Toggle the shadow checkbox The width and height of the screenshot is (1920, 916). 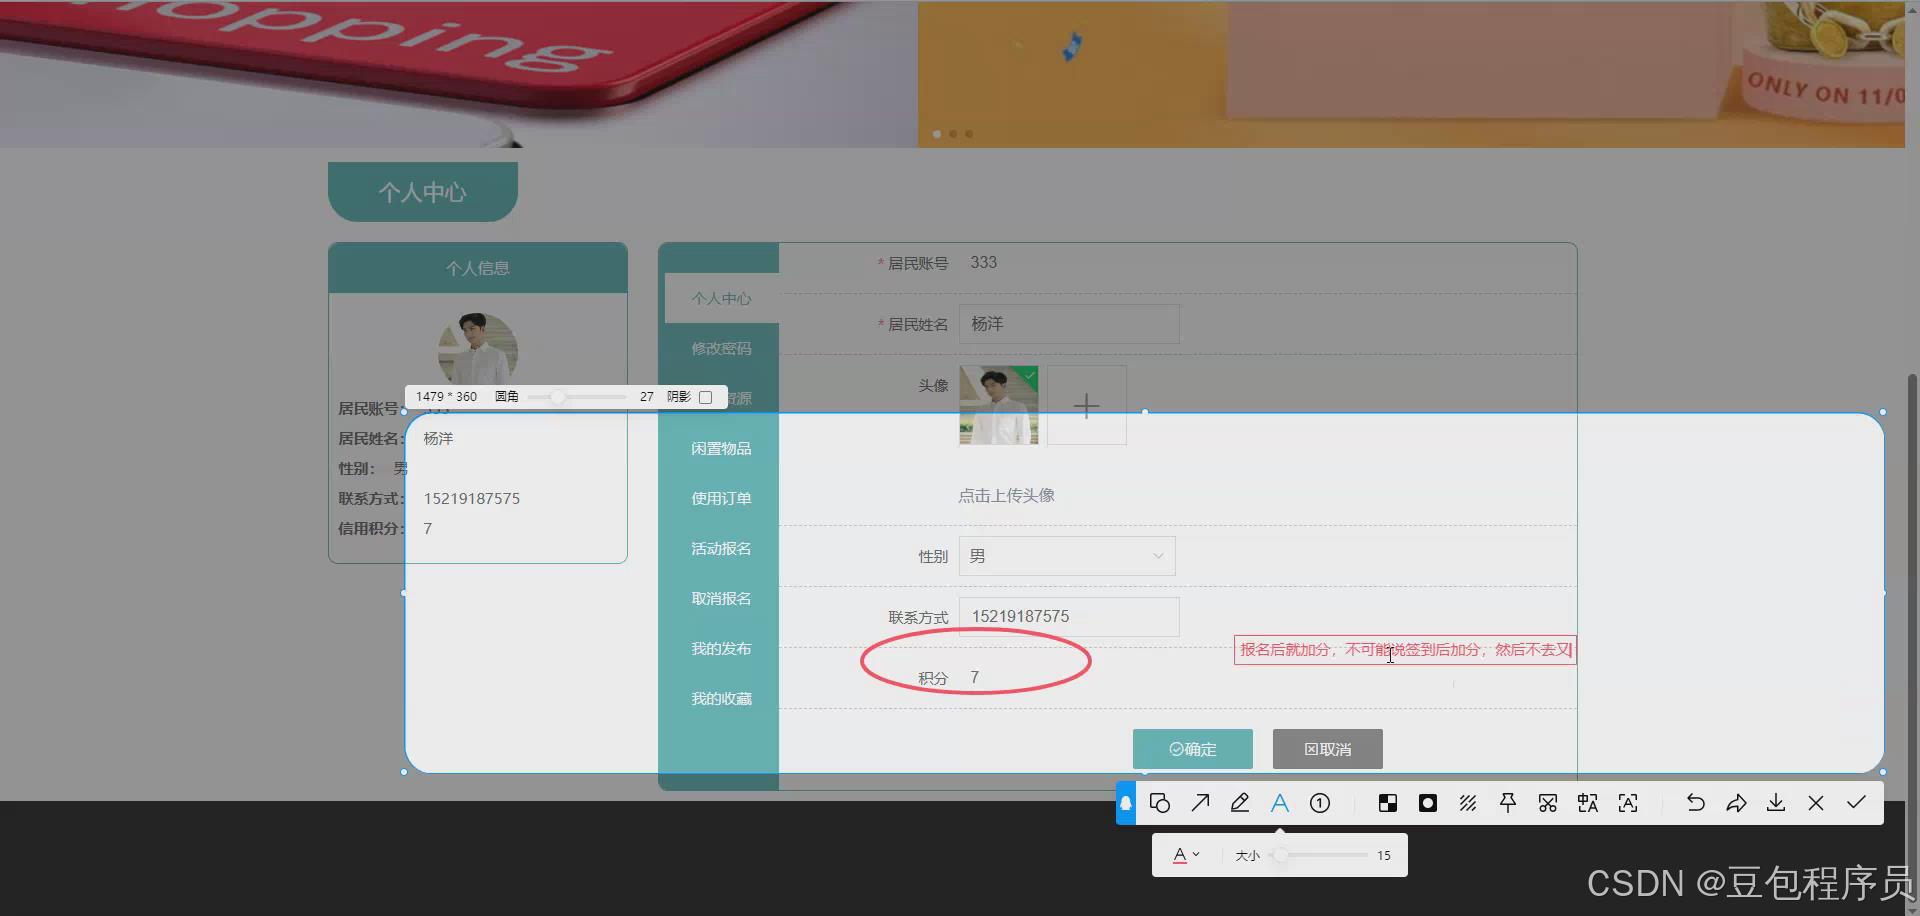[706, 397]
